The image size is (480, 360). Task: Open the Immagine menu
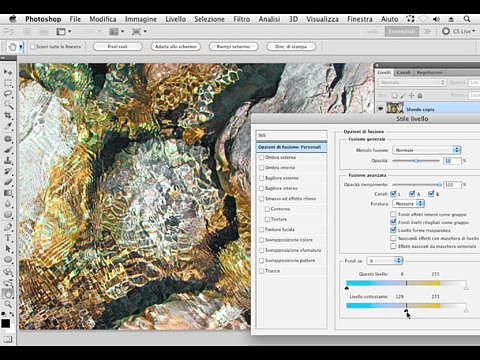[x=141, y=19]
